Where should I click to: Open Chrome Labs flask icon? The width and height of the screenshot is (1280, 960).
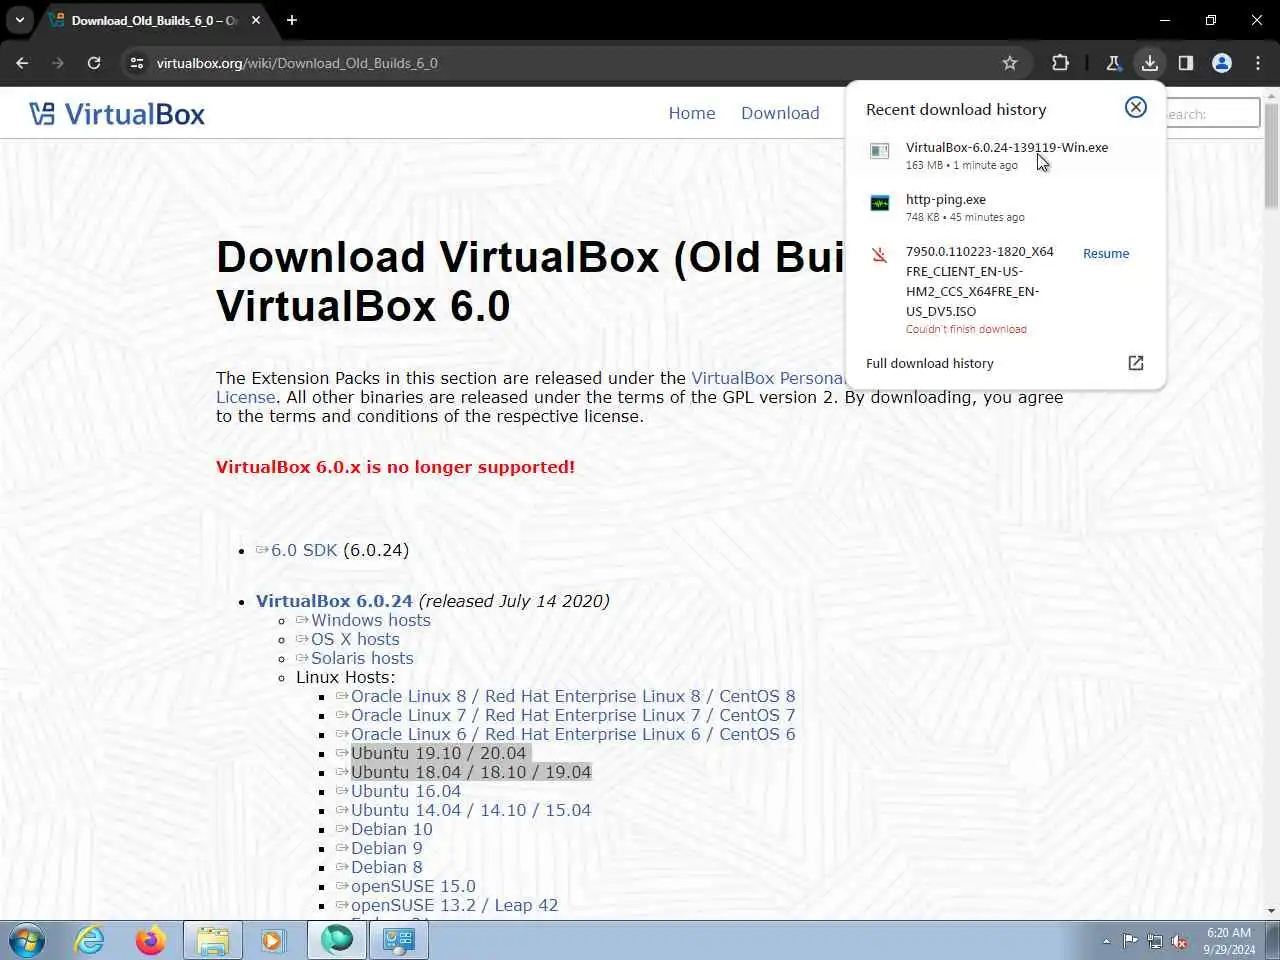(1113, 63)
